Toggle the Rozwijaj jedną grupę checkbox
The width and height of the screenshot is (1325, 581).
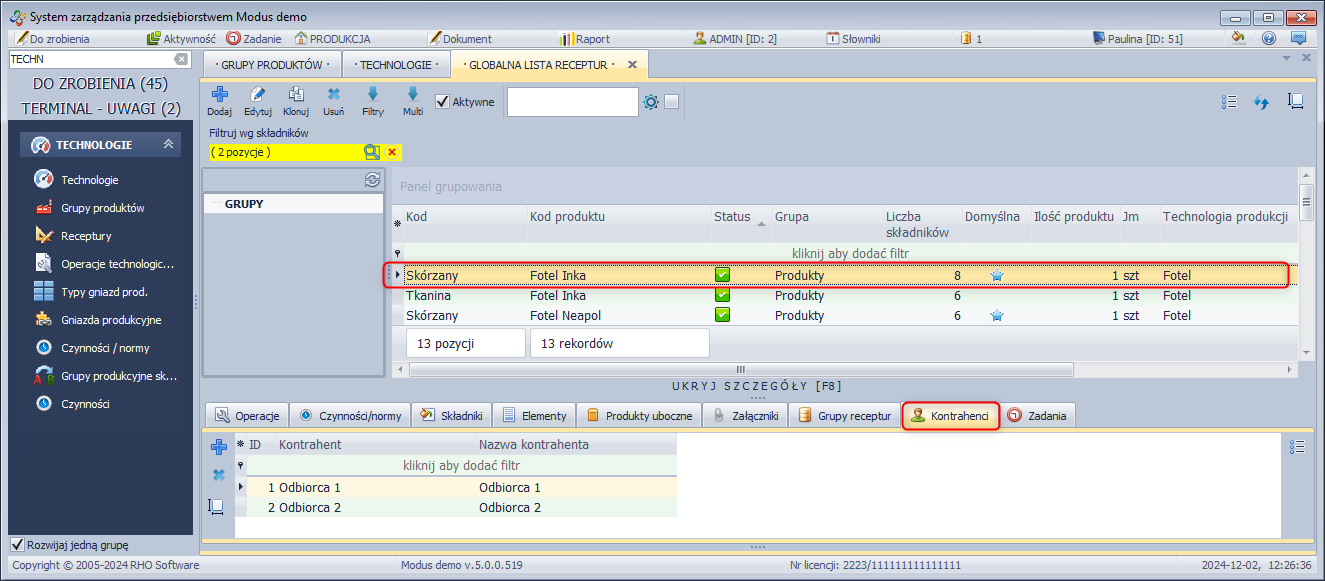tap(17, 545)
